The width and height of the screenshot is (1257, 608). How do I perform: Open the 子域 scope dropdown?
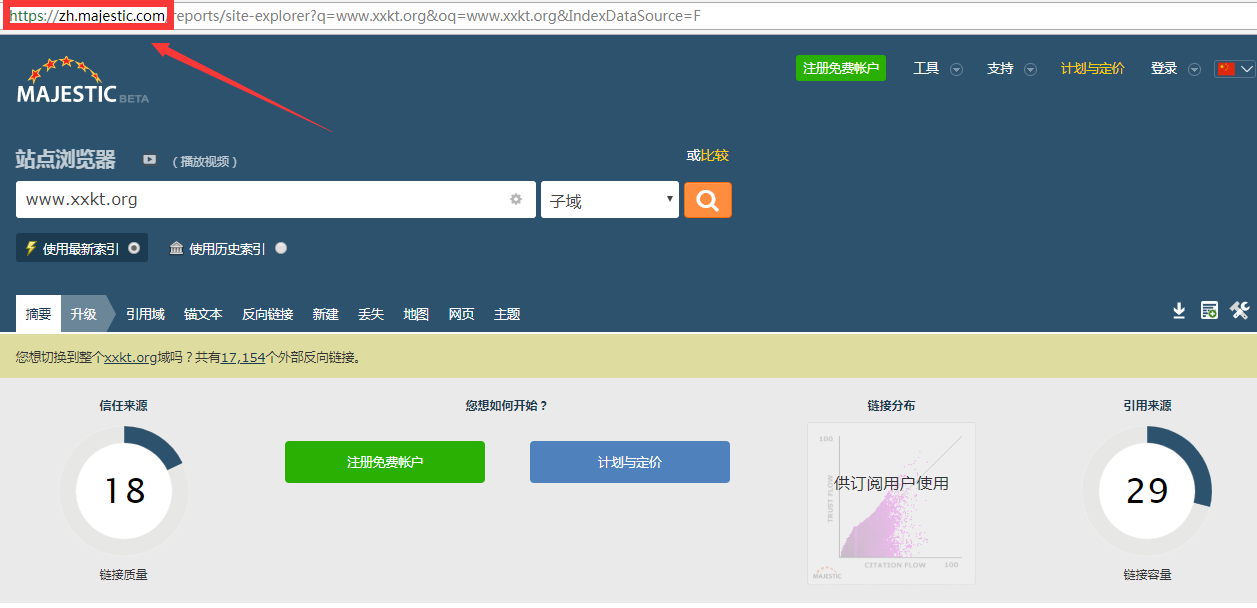pyautogui.click(x=609, y=200)
